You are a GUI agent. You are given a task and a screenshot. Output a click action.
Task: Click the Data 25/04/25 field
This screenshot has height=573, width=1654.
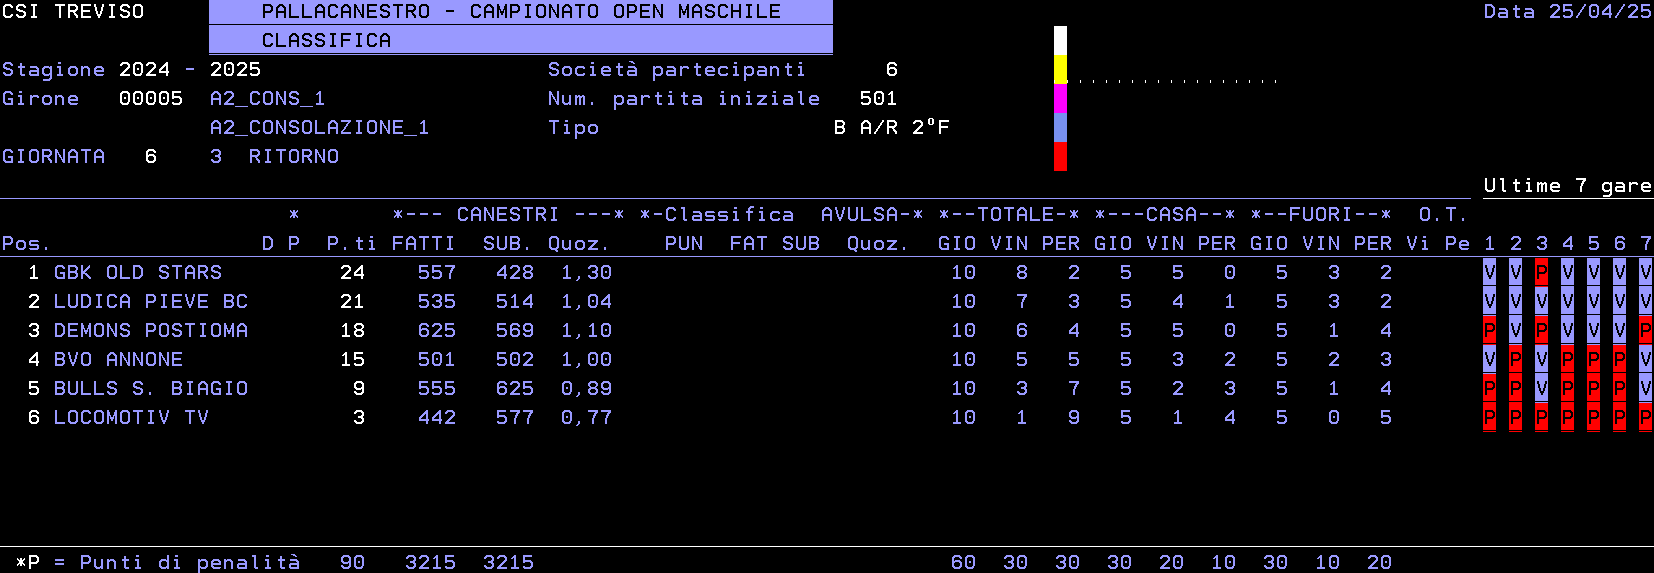tap(1567, 12)
